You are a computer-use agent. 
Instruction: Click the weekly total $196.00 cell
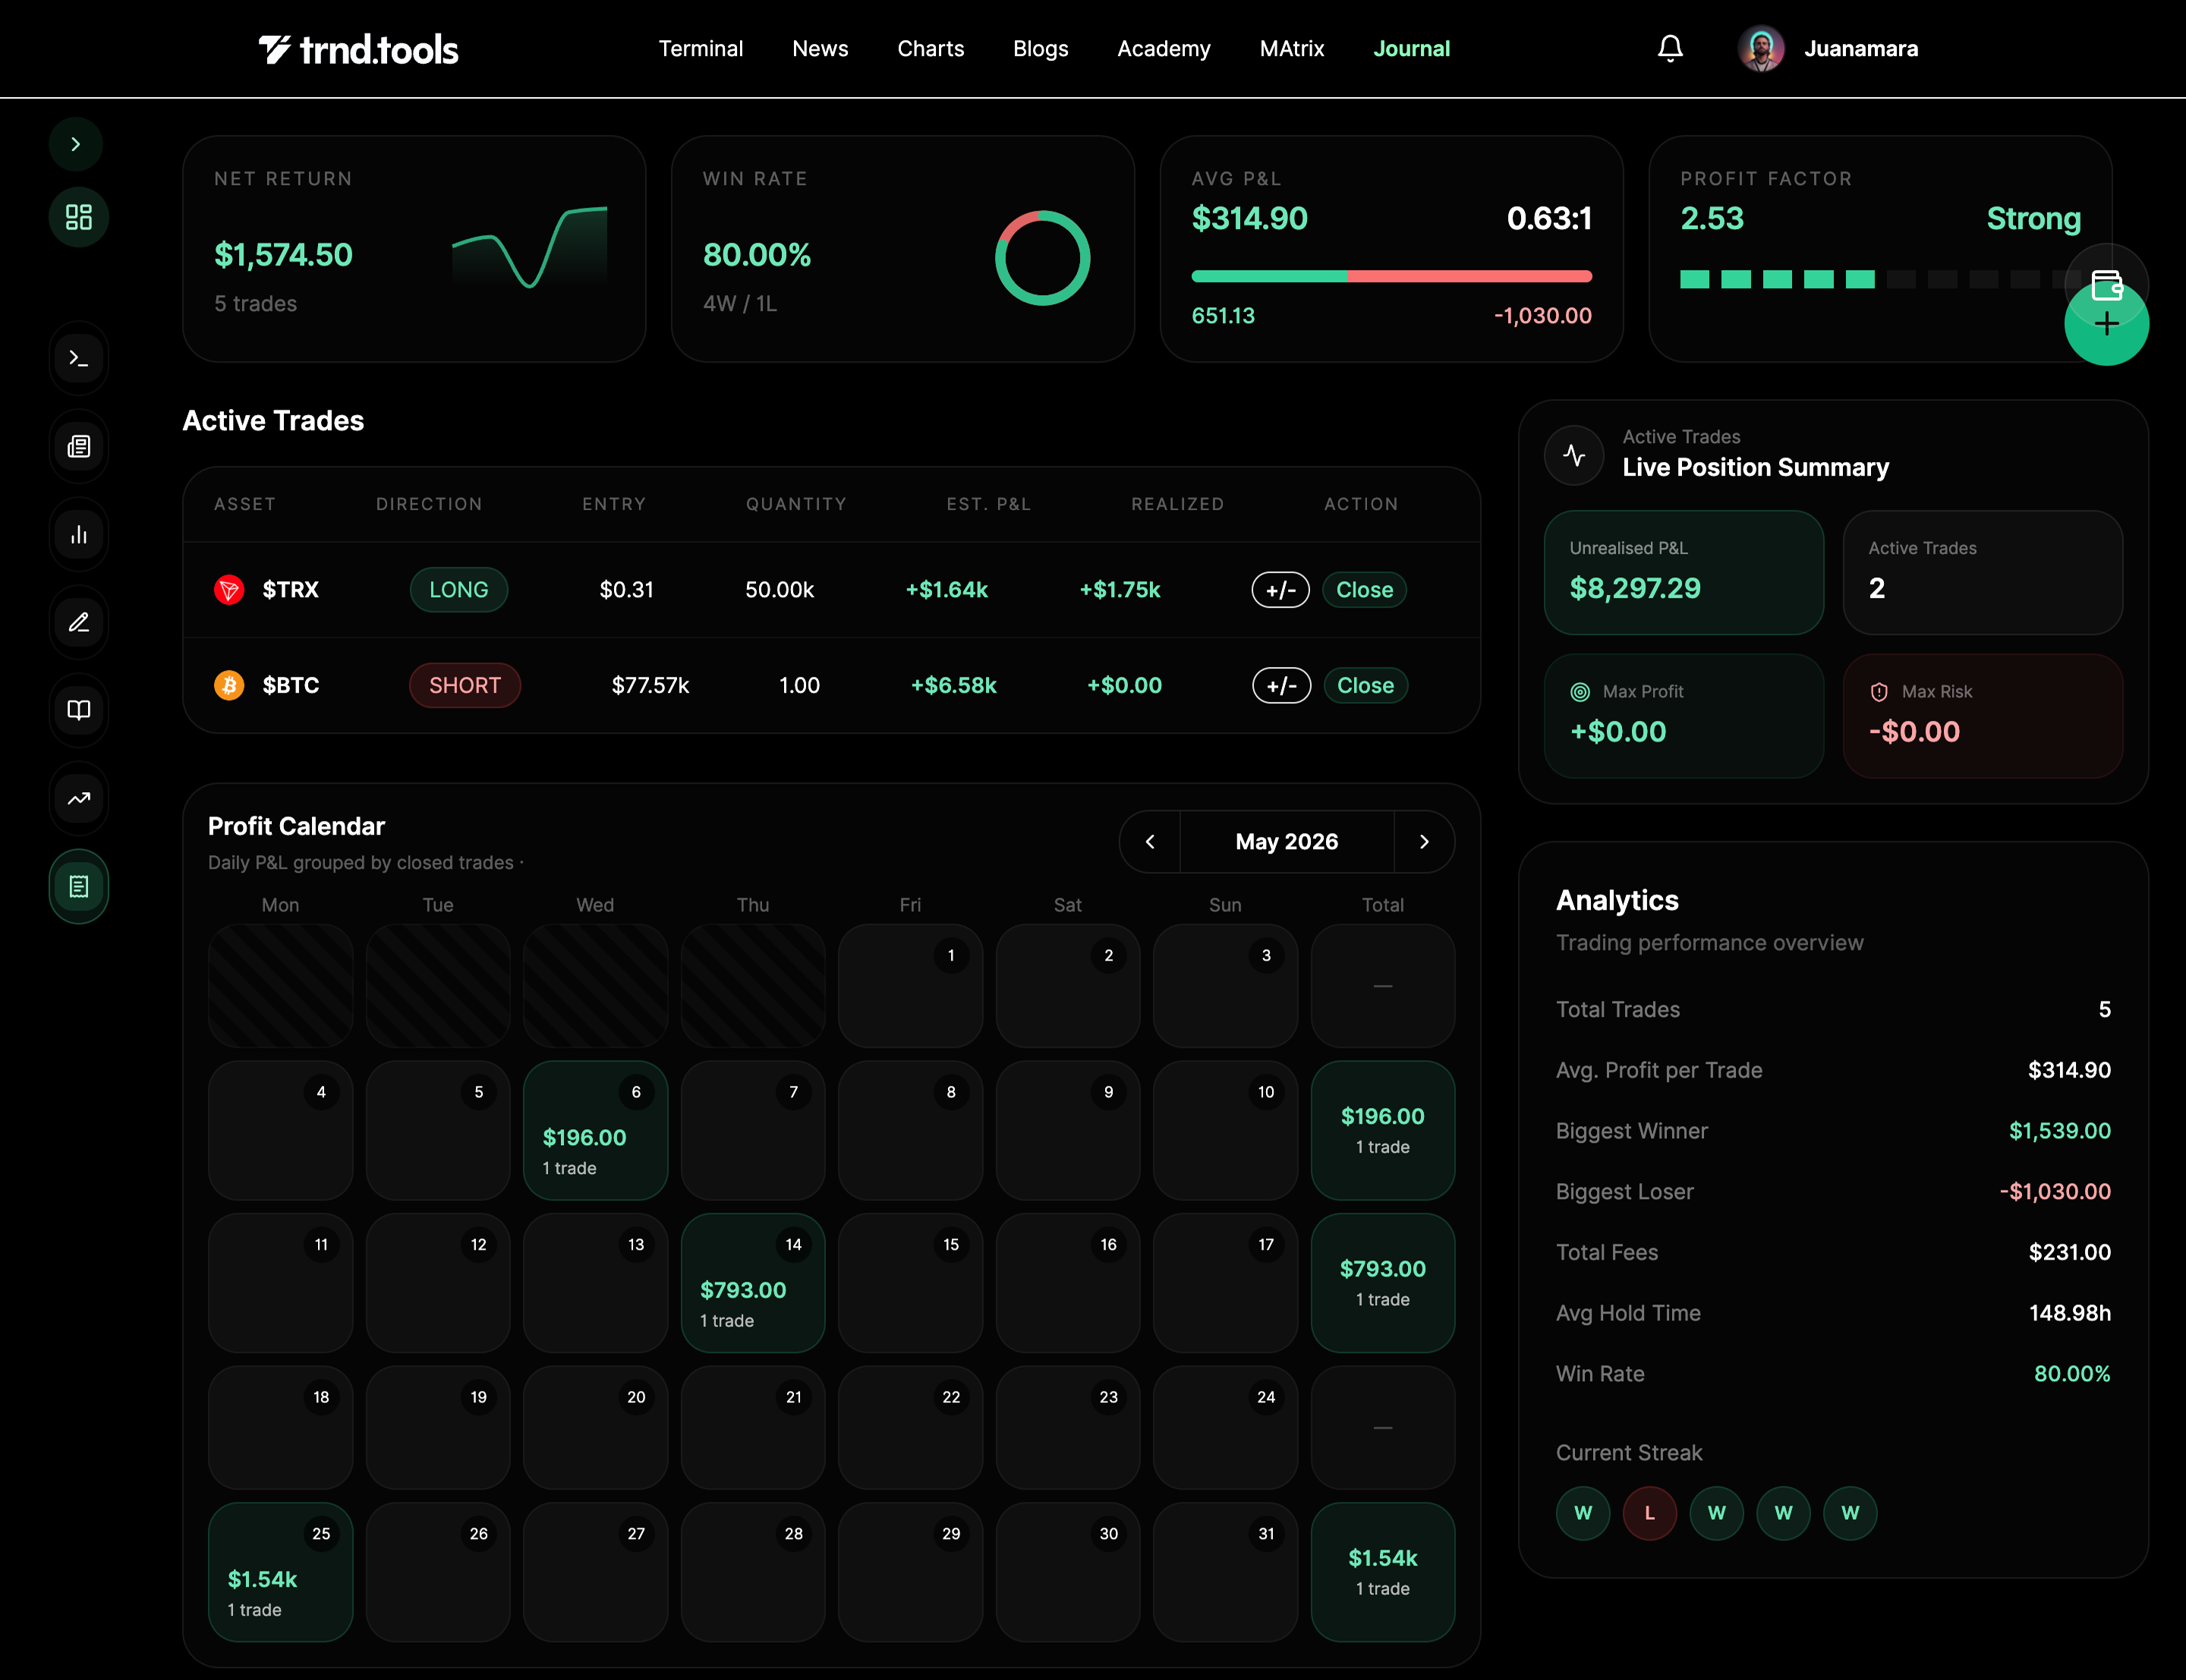coord(1382,1130)
